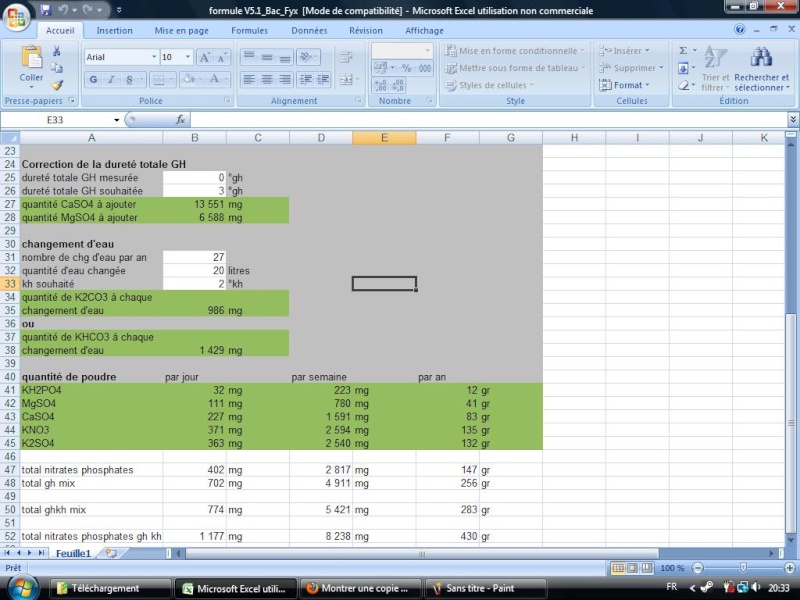The image size is (800, 600).
Task: Apply percent style format
Action: click(407, 68)
